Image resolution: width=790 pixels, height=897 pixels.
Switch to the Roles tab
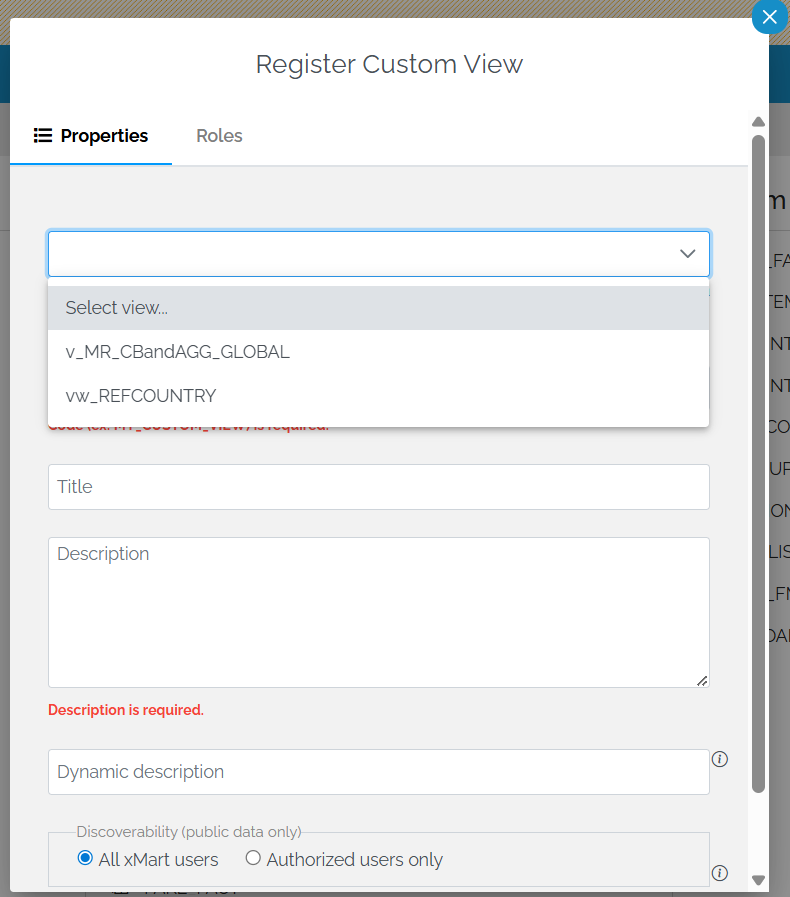pos(219,135)
